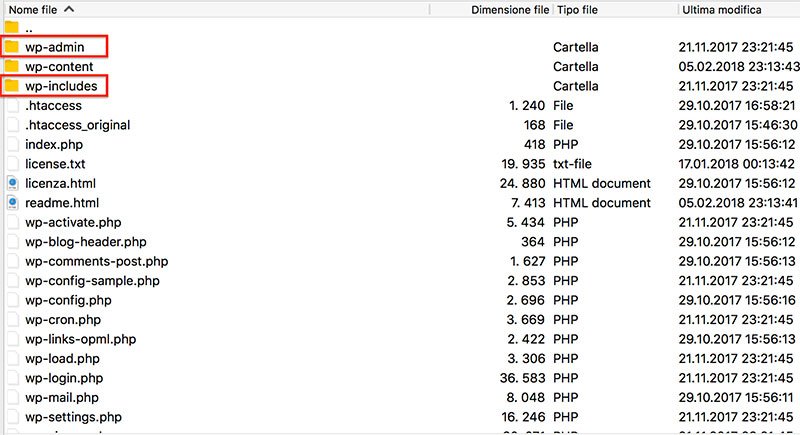
Task: Toggle sort arrow in Nome file header
Action: click(69, 9)
